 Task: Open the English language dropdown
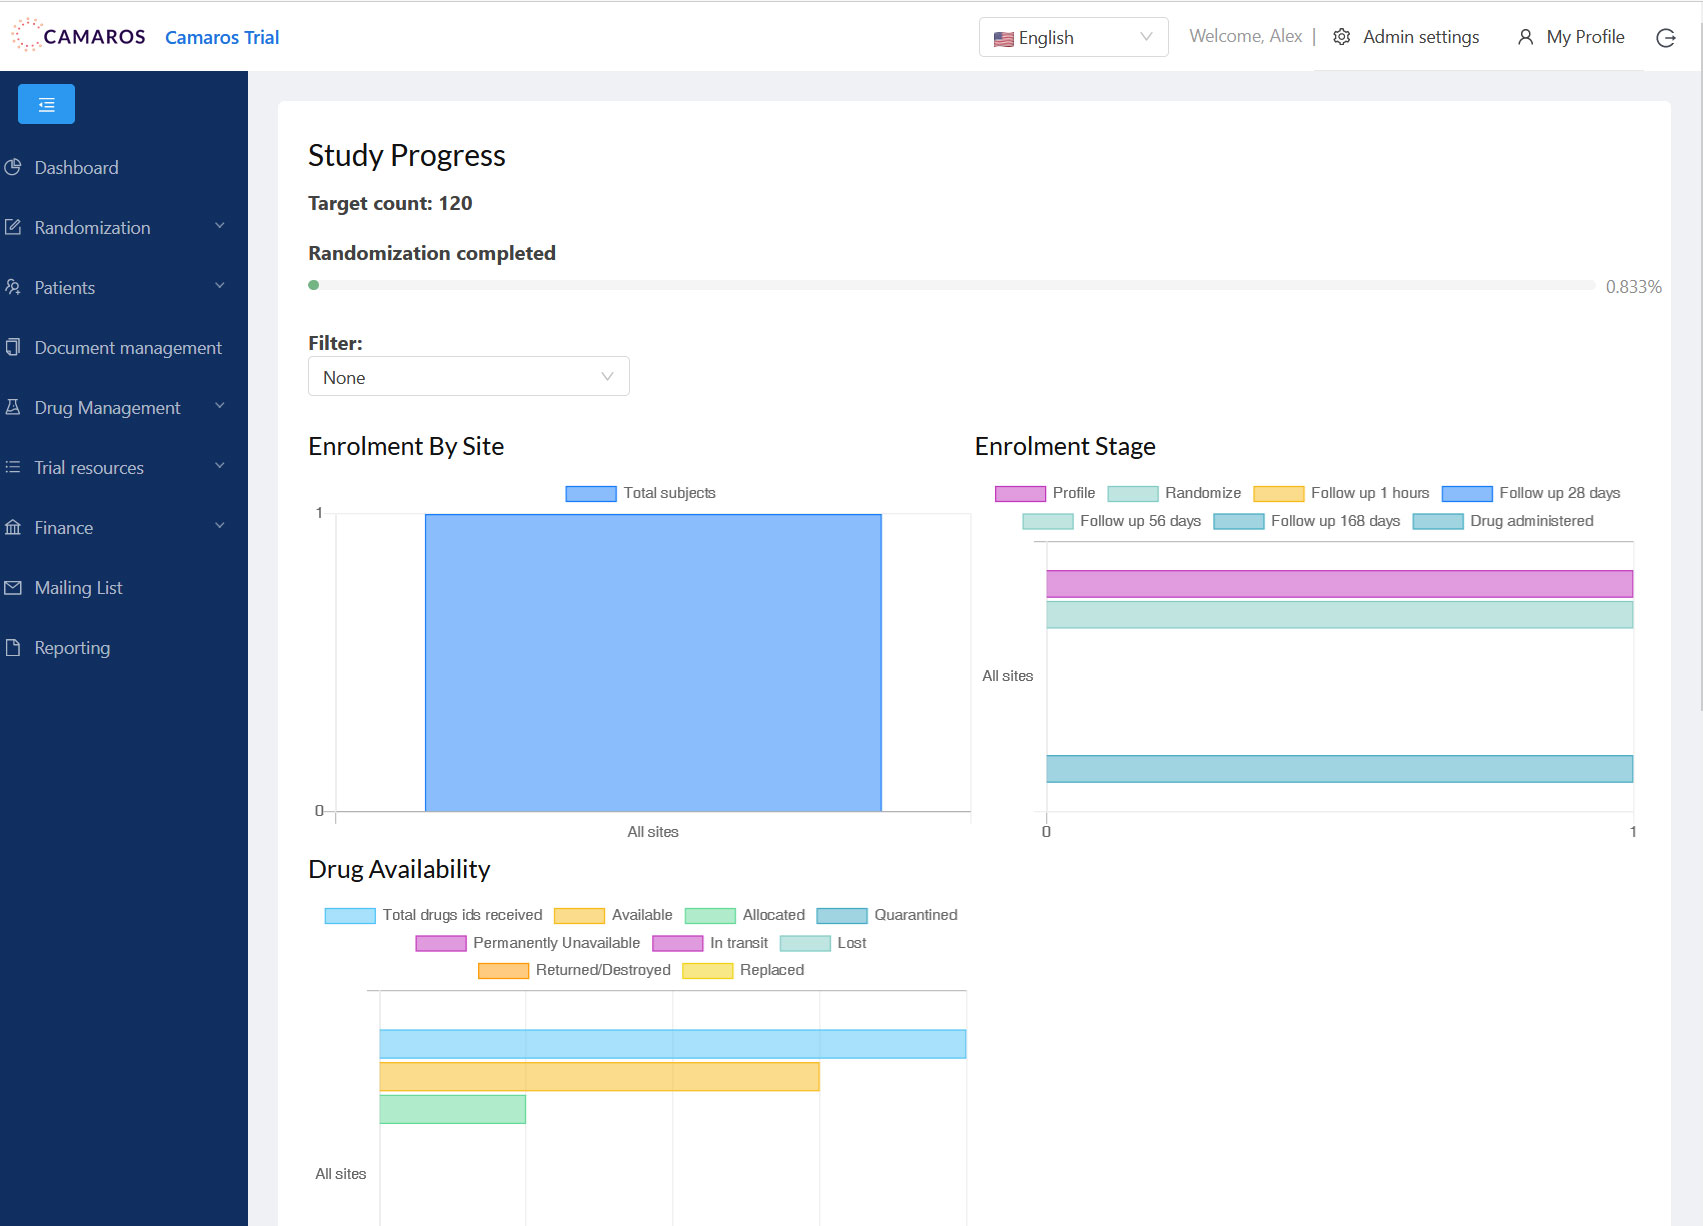pos(1072,38)
